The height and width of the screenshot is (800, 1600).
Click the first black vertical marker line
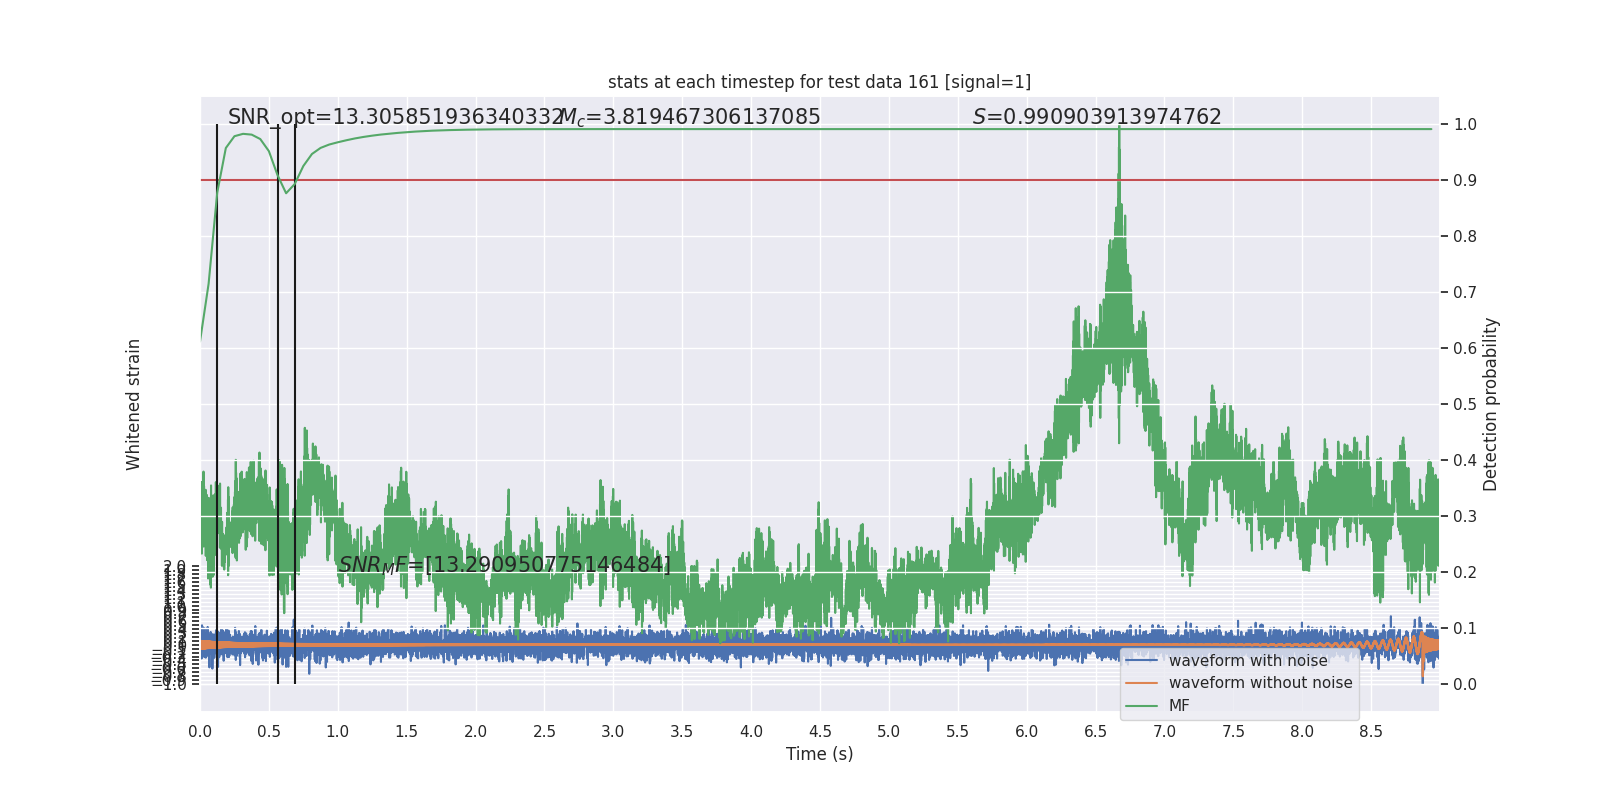[217, 404]
